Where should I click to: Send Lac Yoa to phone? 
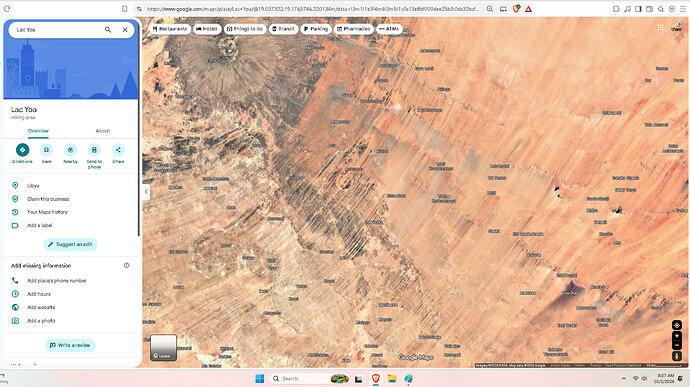[x=94, y=150]
